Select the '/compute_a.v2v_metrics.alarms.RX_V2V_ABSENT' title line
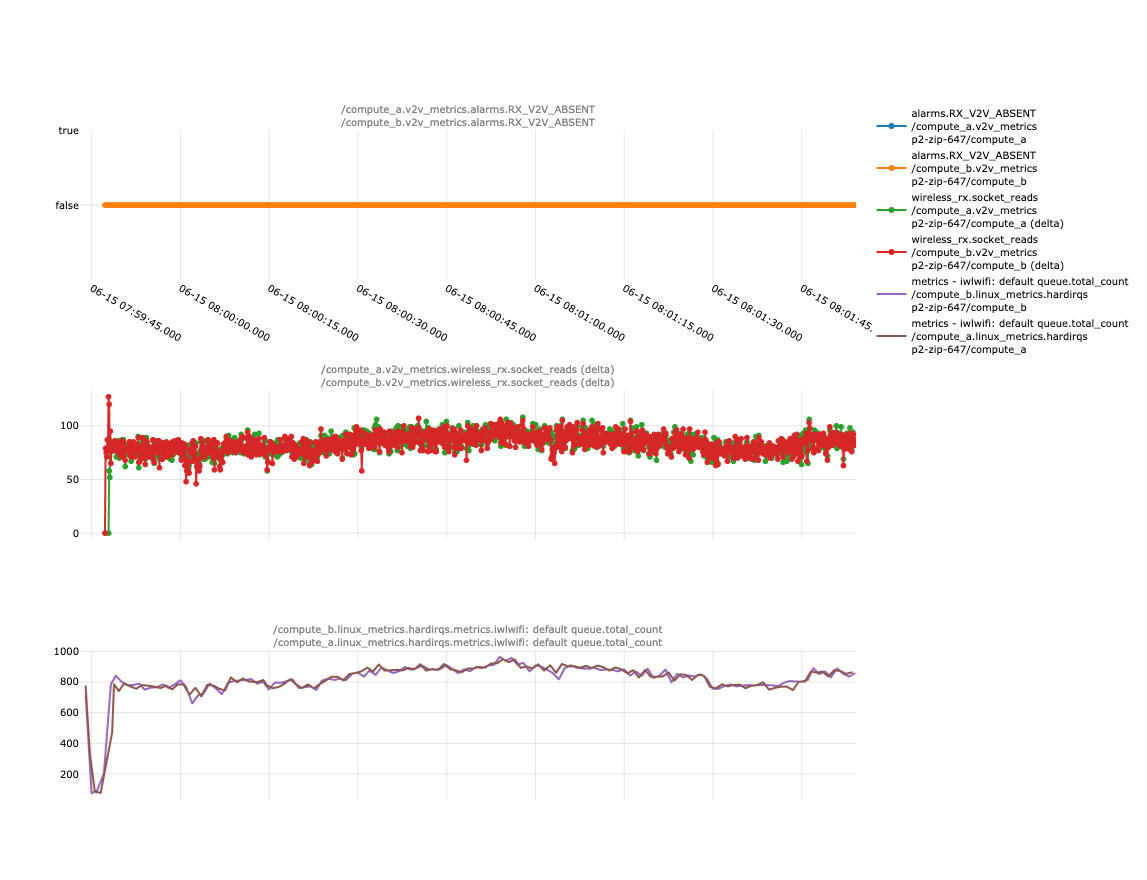1147x880 pixels. coord(468,110)
